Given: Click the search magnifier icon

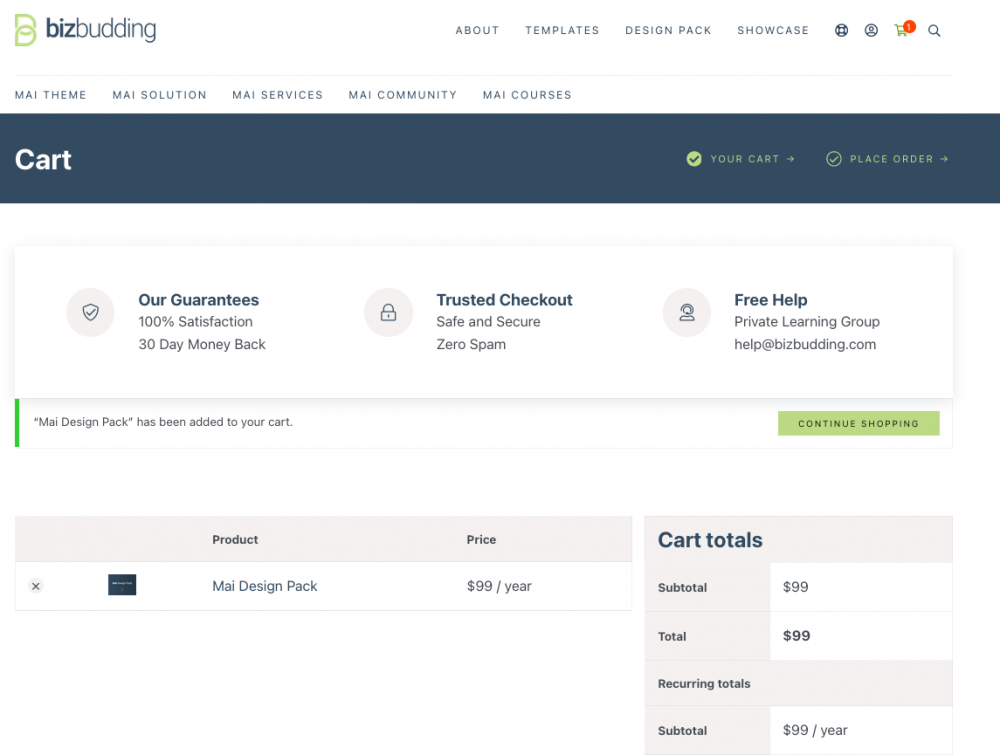Looking at the screenshot, I should 934,31.
